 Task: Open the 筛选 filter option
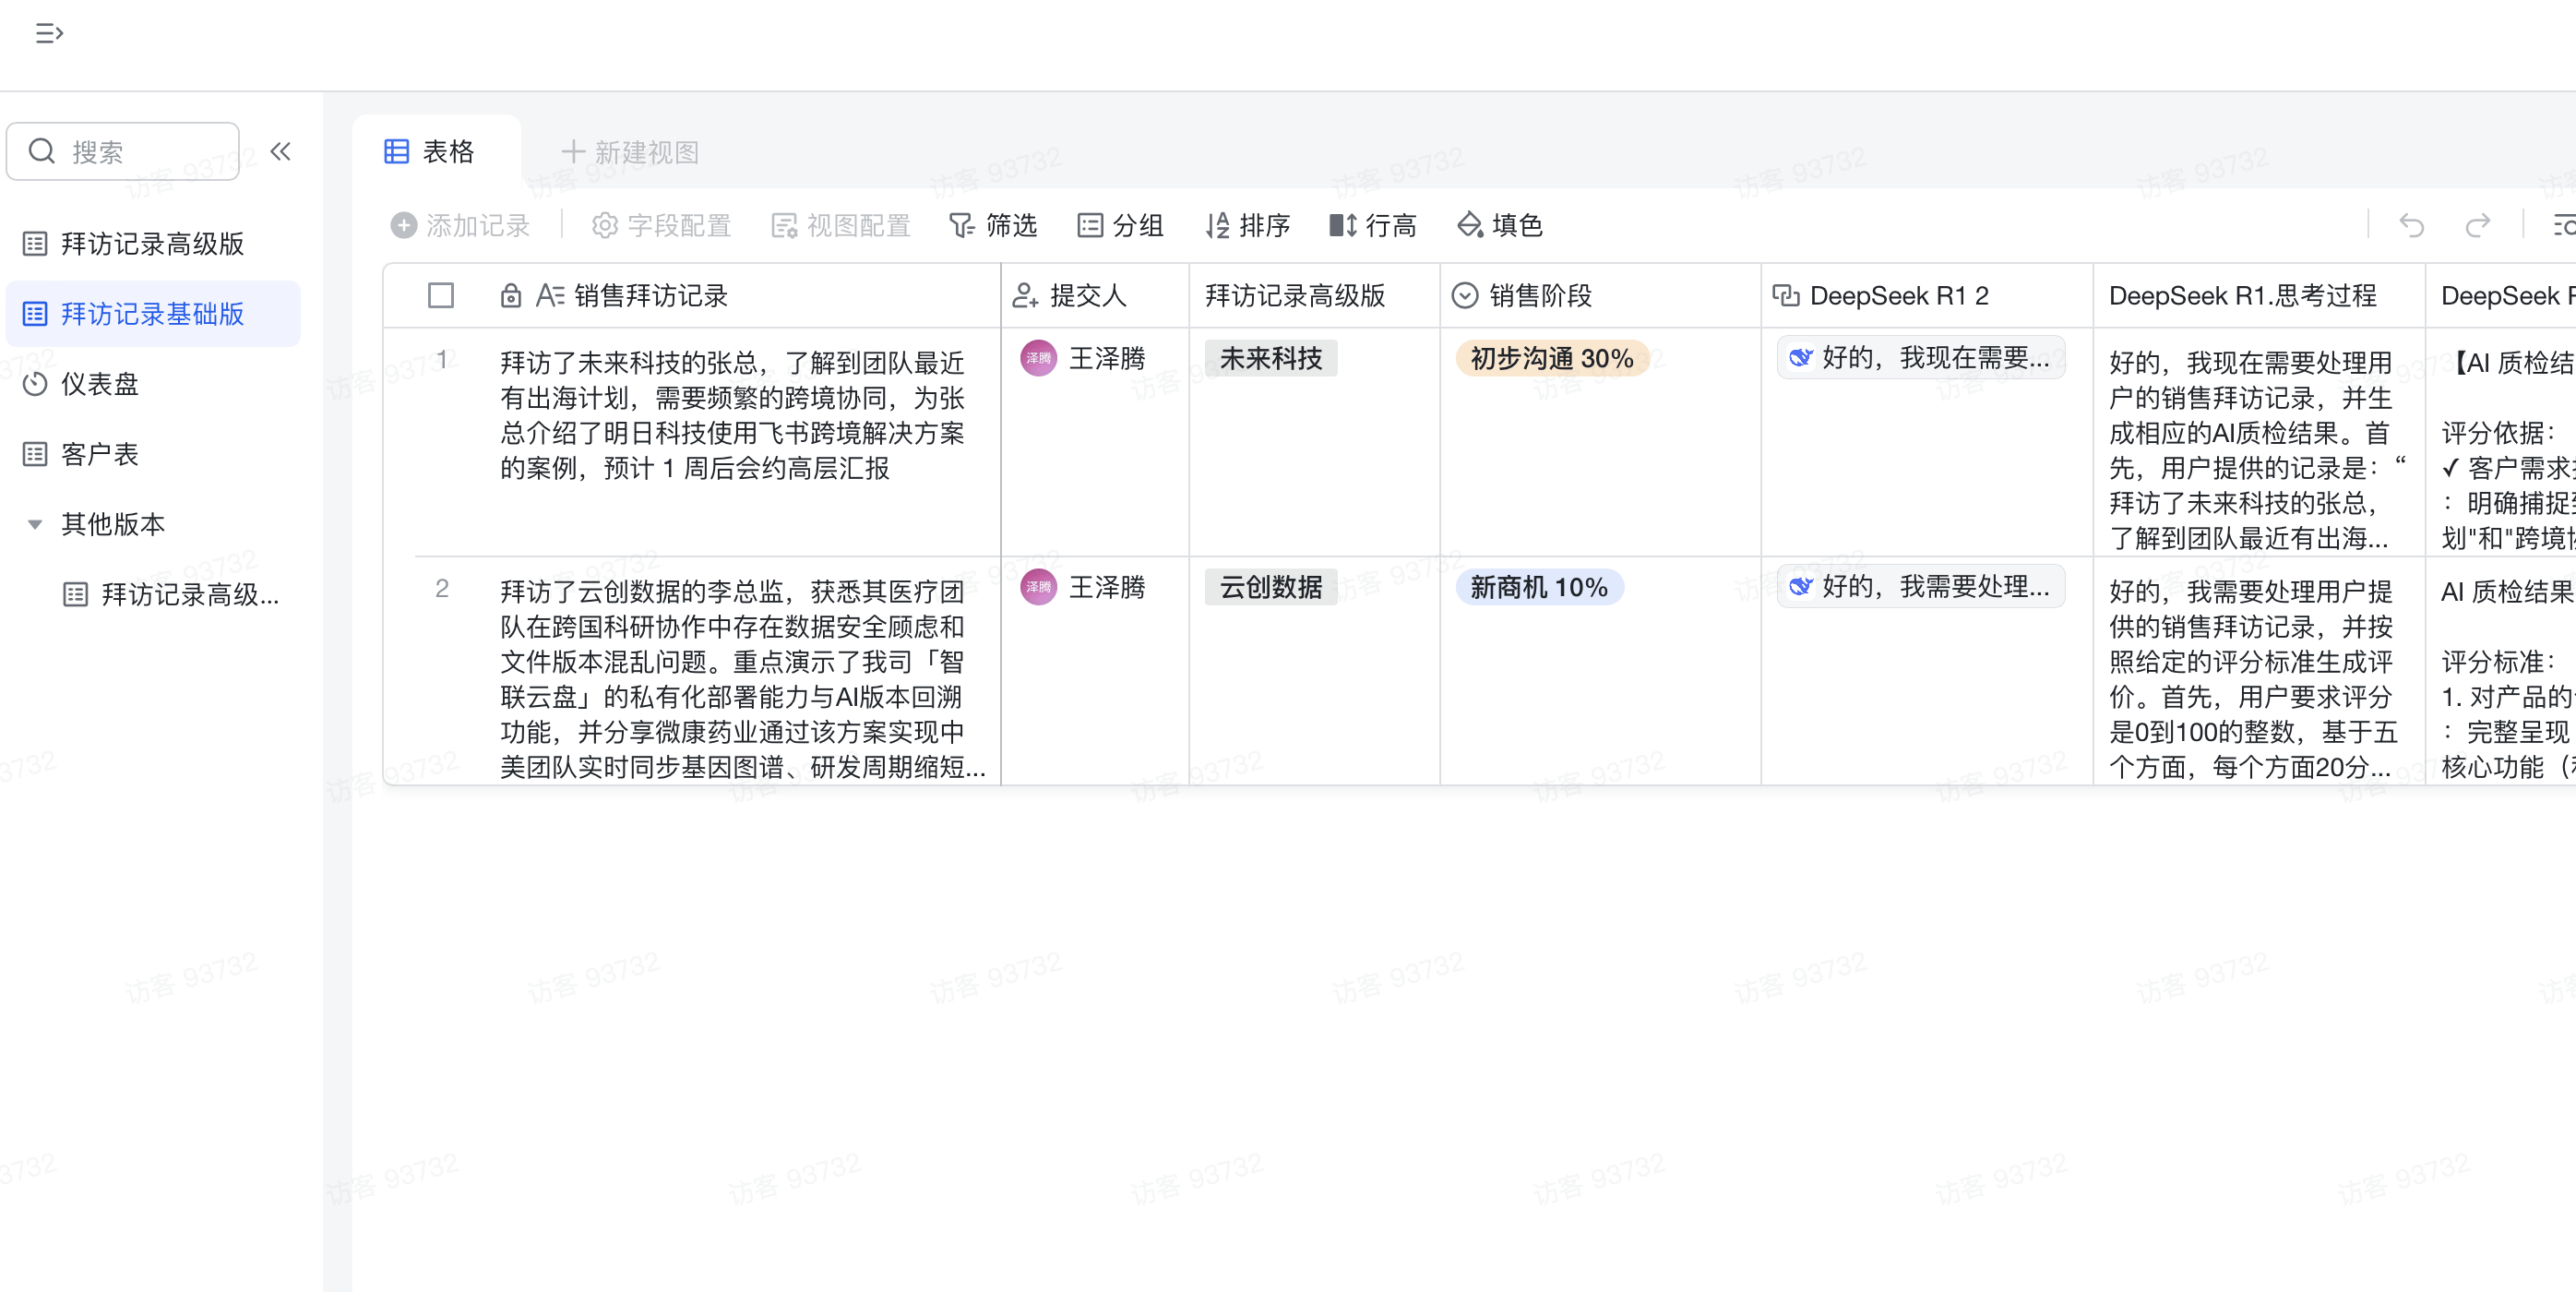click(x=993, y=226)
